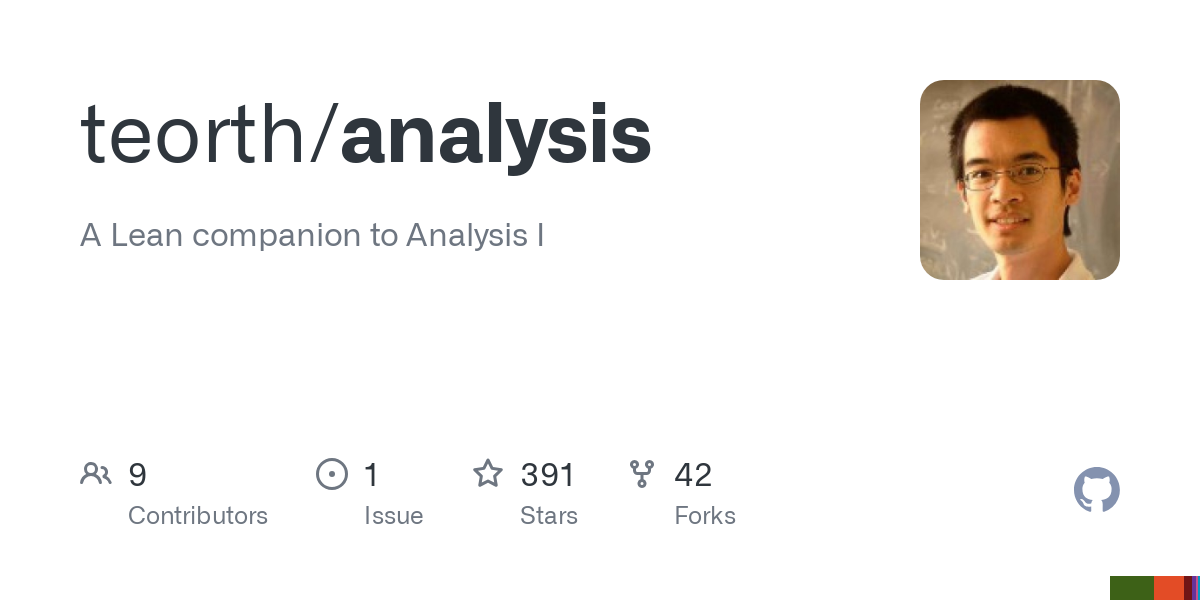Click the Contributors people icon

click(x=96, y=474)
